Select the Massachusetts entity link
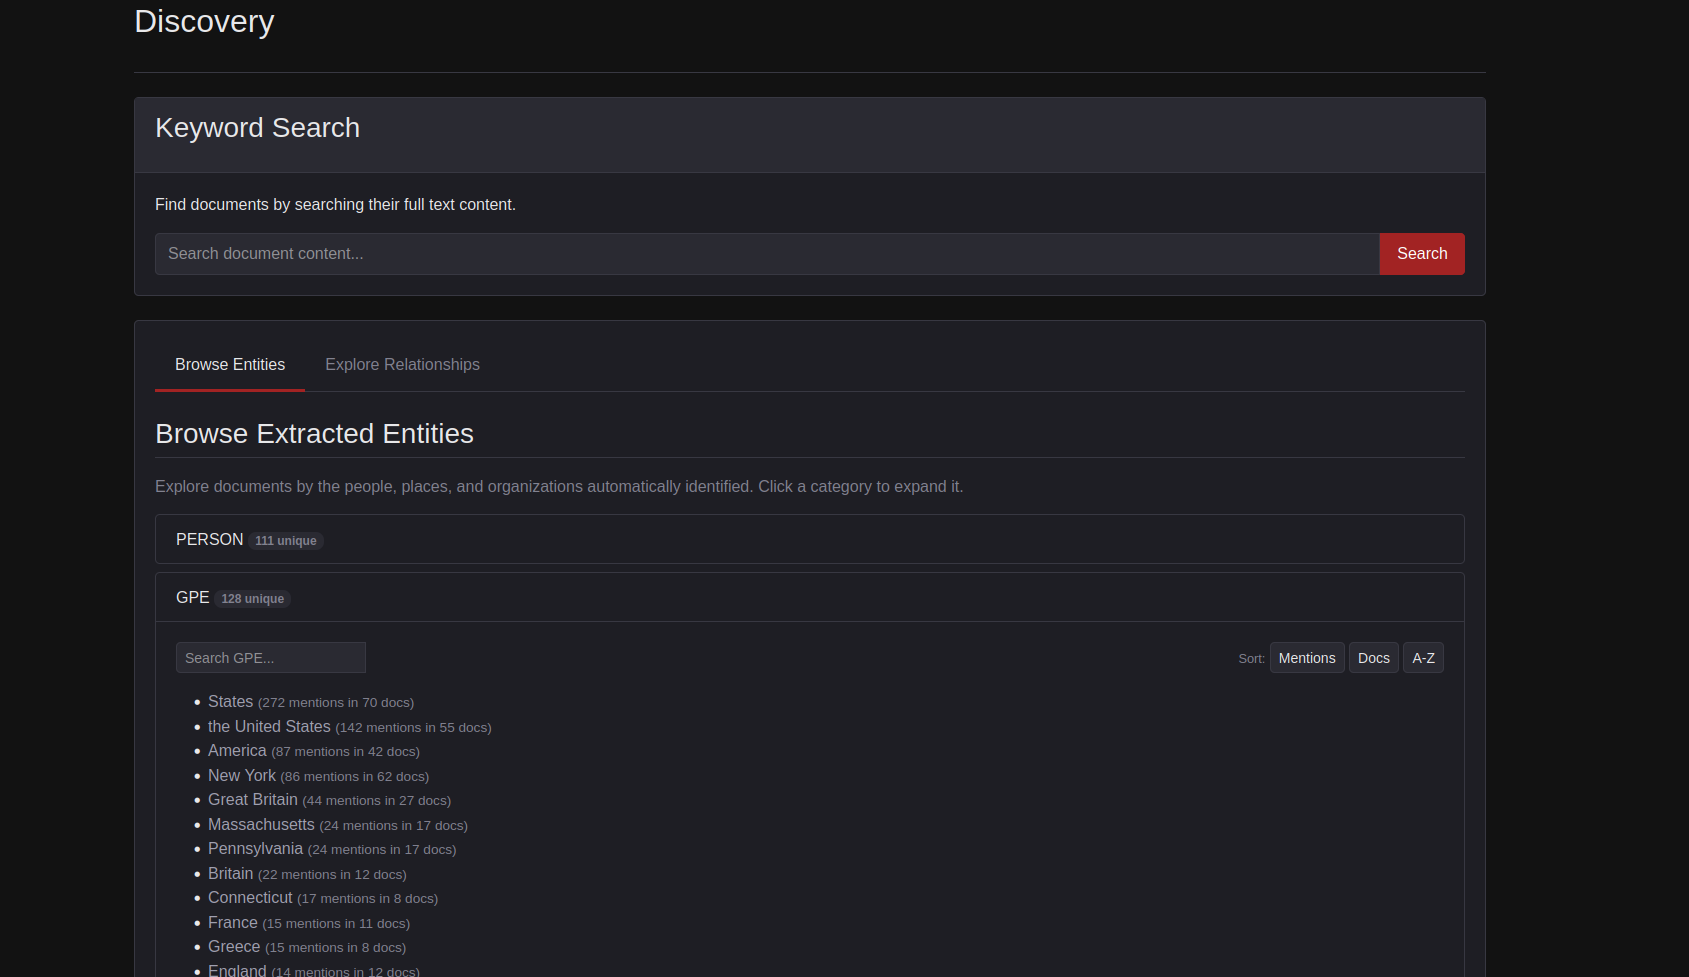Screen dimensions: 1689x977 tap(261, 825)
